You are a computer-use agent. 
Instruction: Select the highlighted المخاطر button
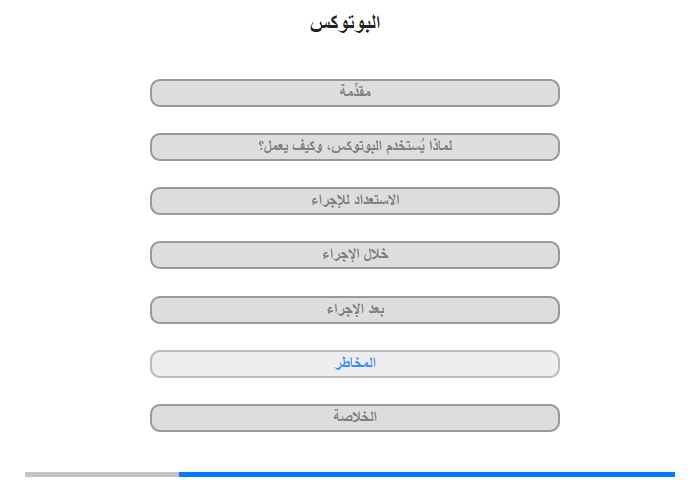354,364
